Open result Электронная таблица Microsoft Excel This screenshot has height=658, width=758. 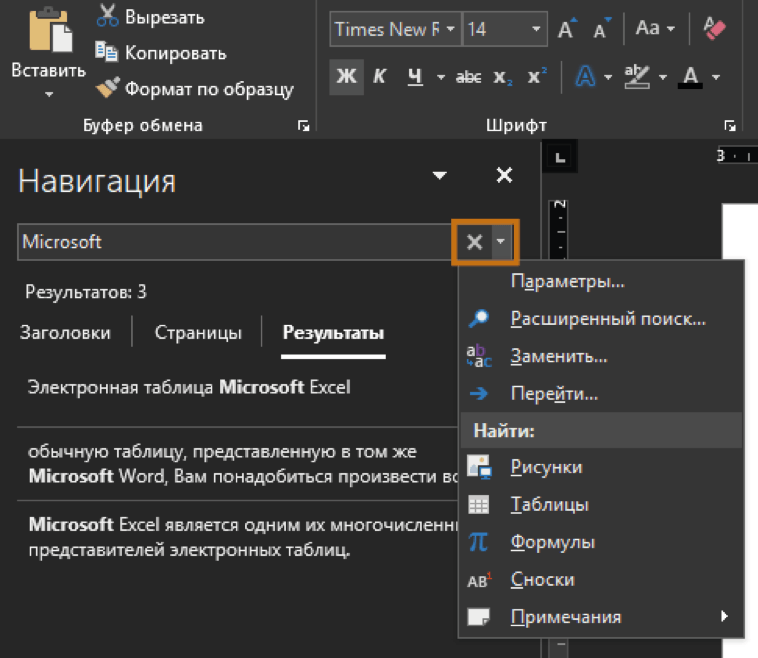(x=189, y=387)
